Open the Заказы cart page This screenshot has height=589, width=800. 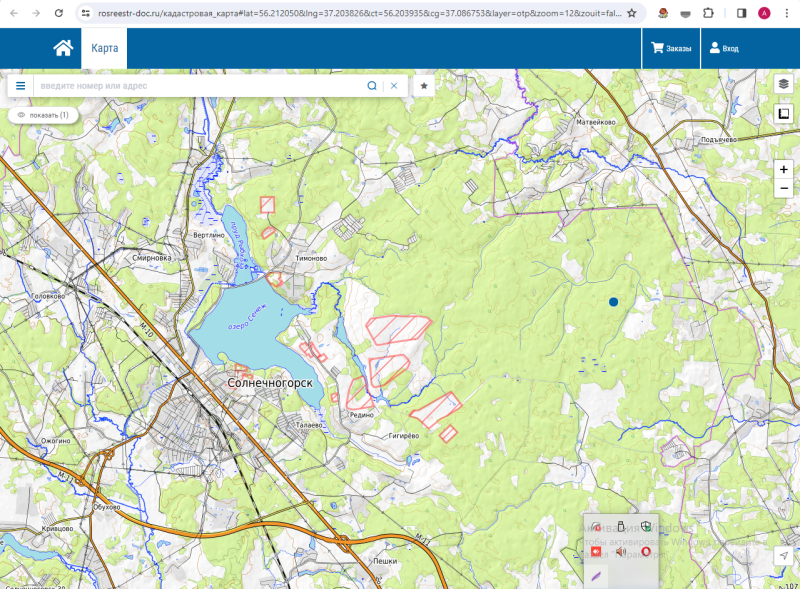coord(671,48)
